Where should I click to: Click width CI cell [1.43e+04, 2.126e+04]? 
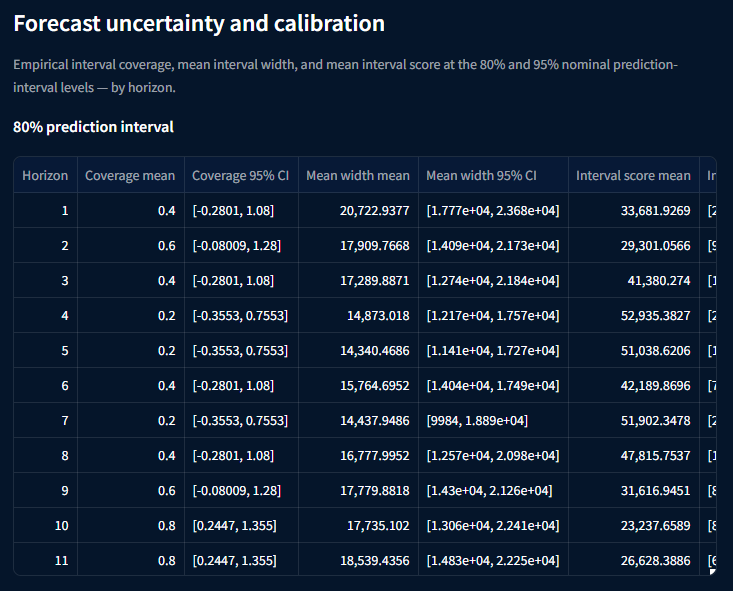[493, 491]
